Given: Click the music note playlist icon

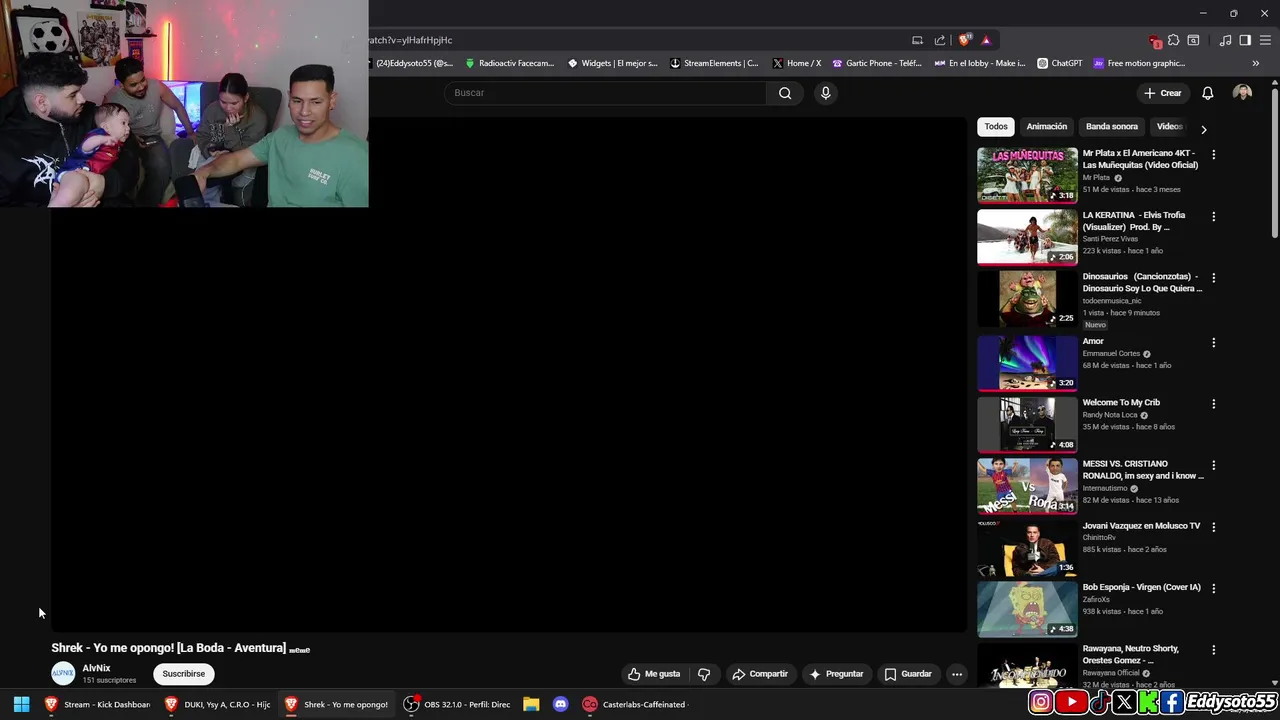Looking at the screenshot, I should pyautogui.click(x=1225, y=40).
